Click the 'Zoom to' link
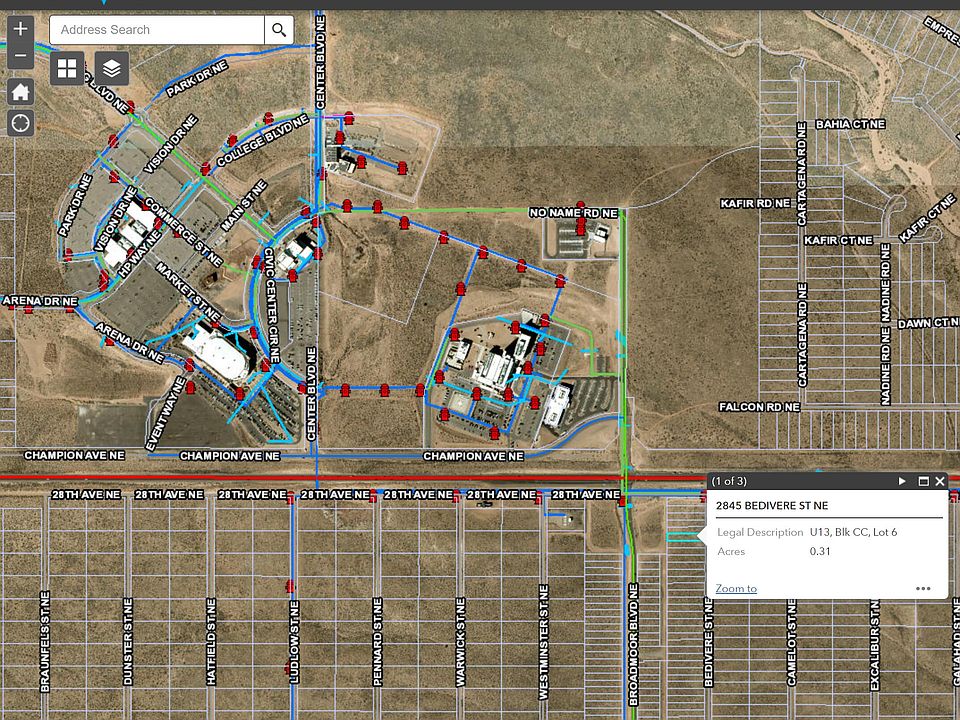Image resolution: width=960 pixels, height=720 pixels. pos(736,588)
